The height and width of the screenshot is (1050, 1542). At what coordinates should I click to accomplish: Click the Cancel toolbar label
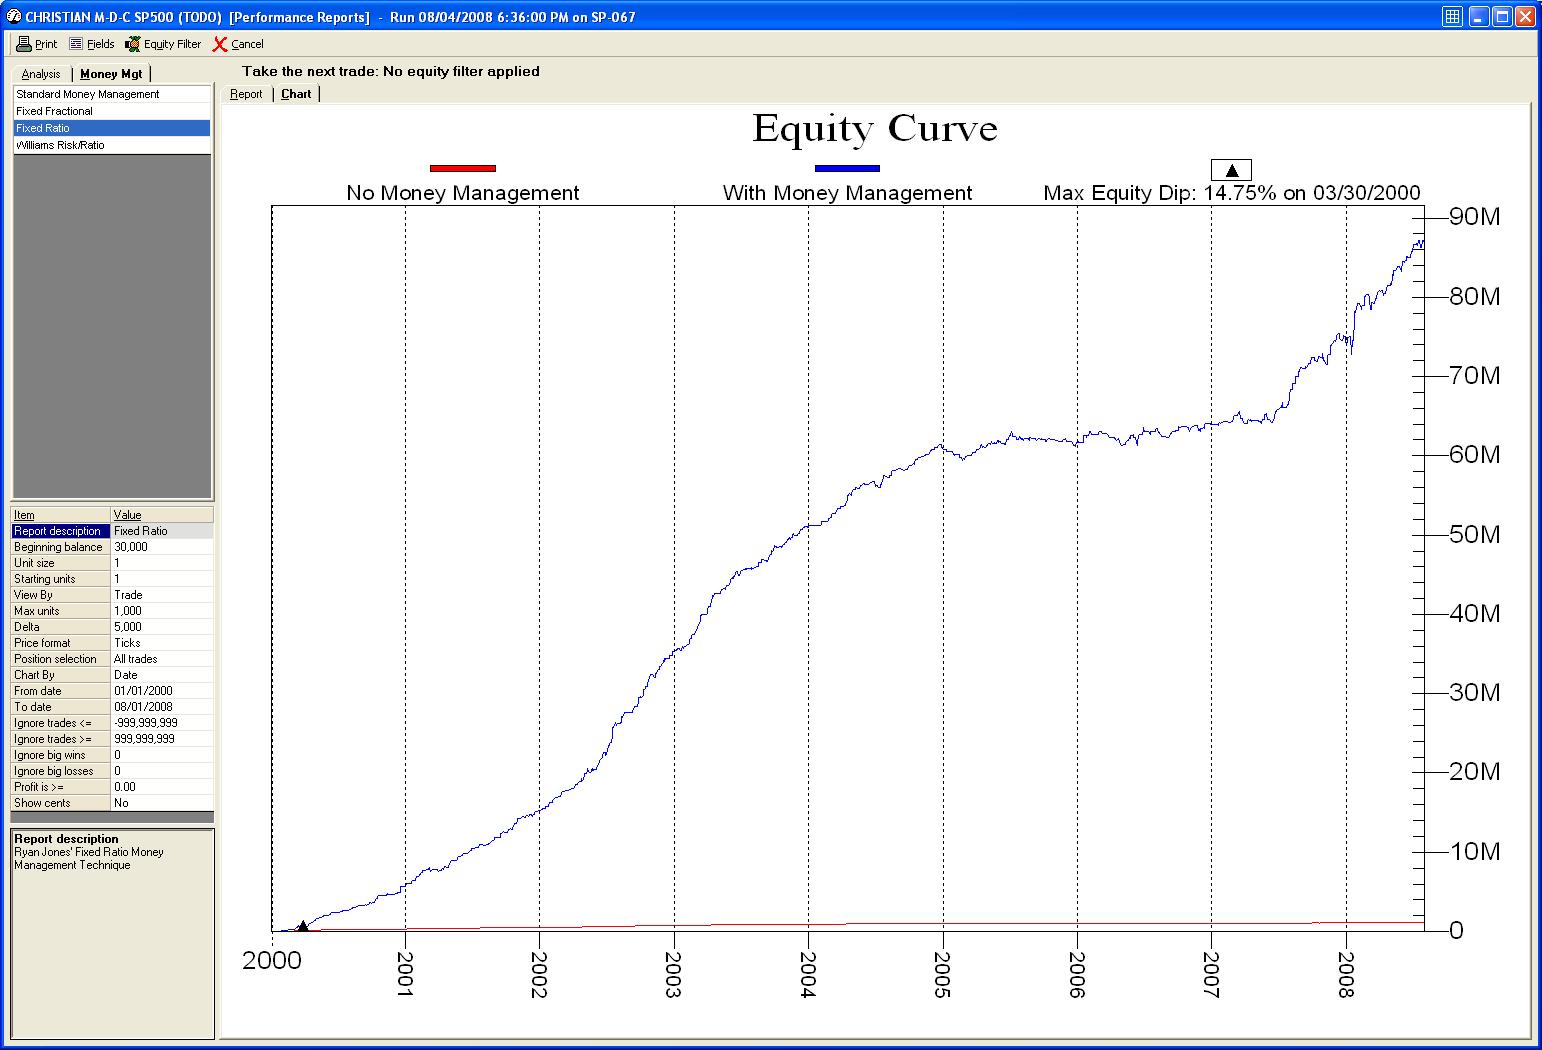(247, 44)
